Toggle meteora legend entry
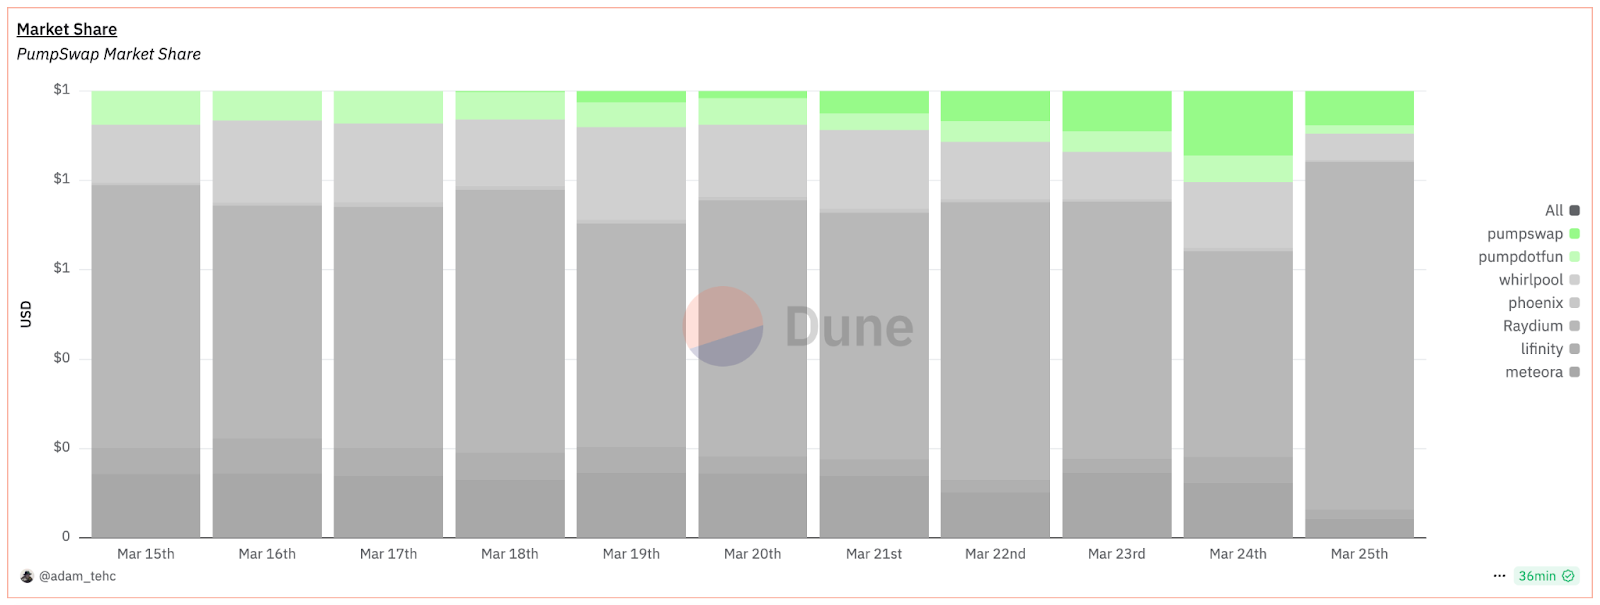 [1542, 372]
